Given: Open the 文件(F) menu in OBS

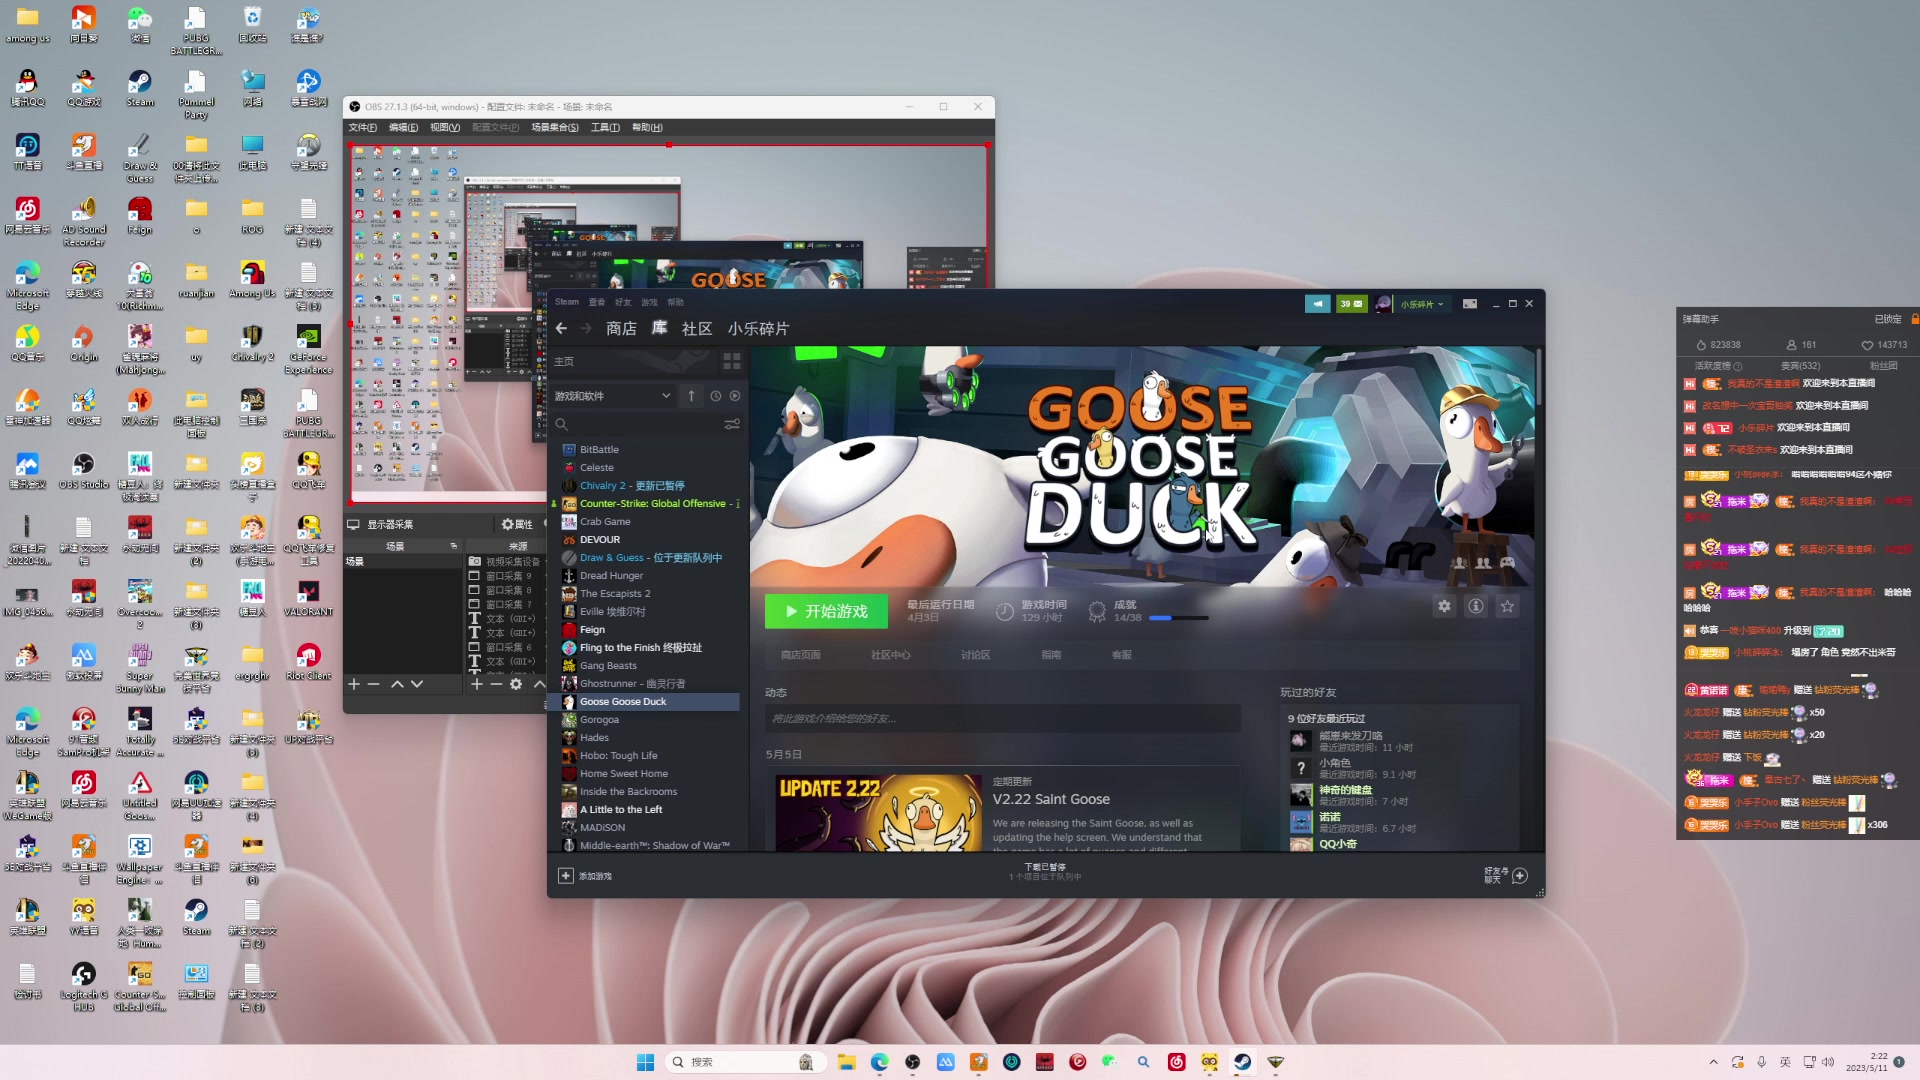Looking at the screenshot, I should [362, 127].
